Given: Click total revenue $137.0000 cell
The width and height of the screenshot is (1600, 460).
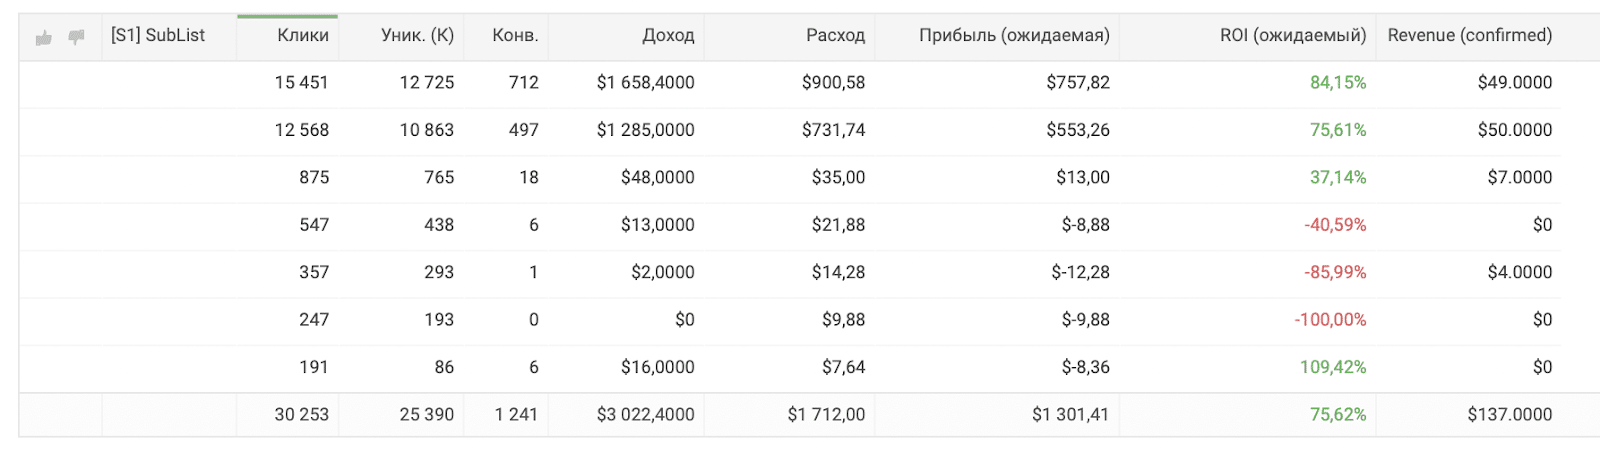Looking at the screenshot, I should pos(1510,414).
